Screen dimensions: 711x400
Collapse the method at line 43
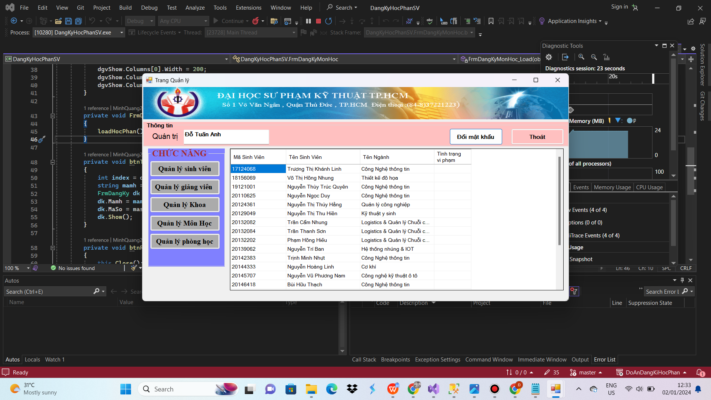pos(53,116)
